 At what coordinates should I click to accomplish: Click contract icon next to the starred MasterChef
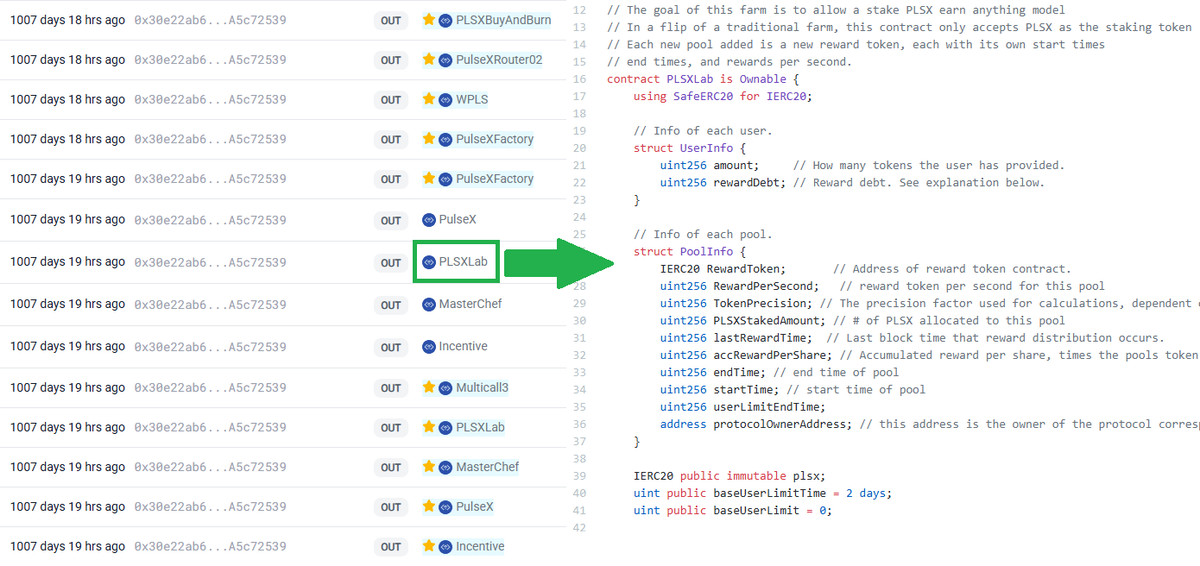pos(446,467)
